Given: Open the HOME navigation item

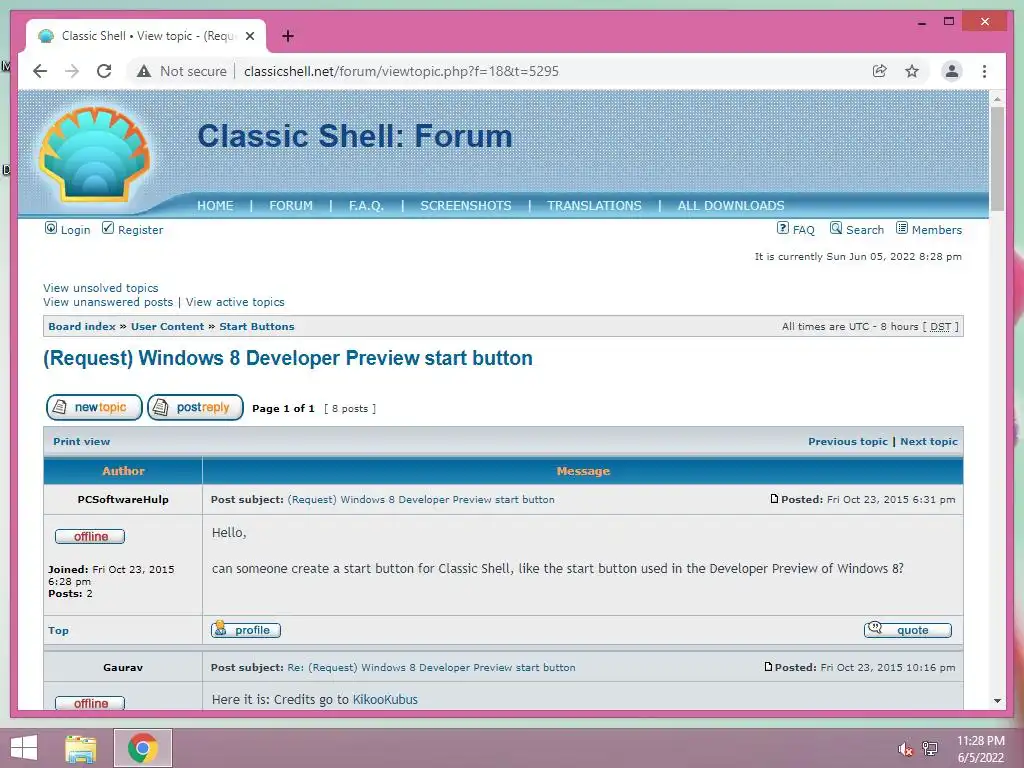Looking at the screenshot, I should point(215,206).
